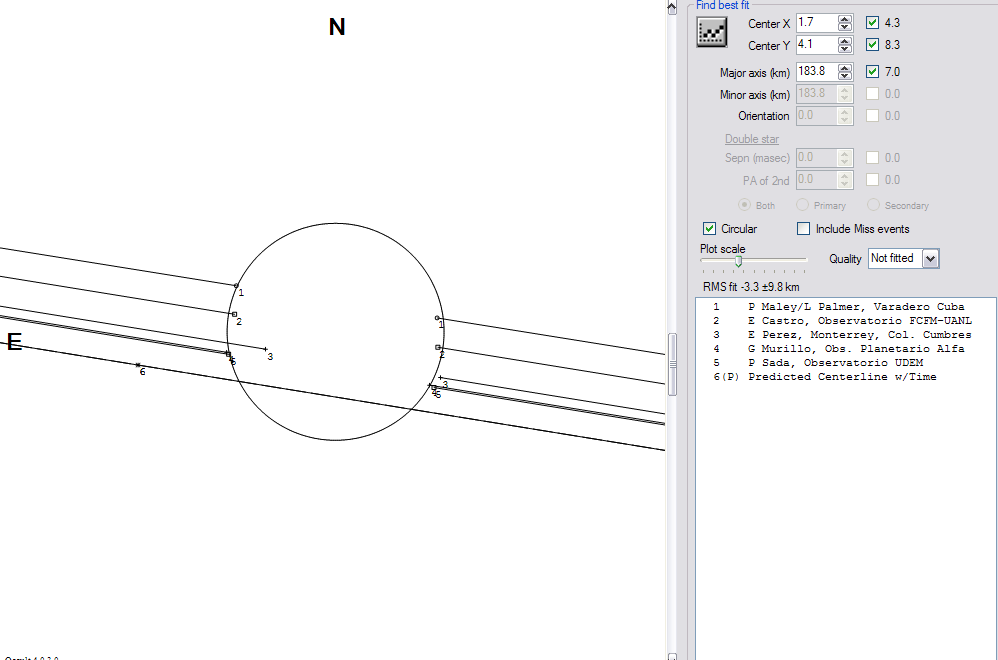
Task: Click into the Center X input field
Action: coord(815,23)
